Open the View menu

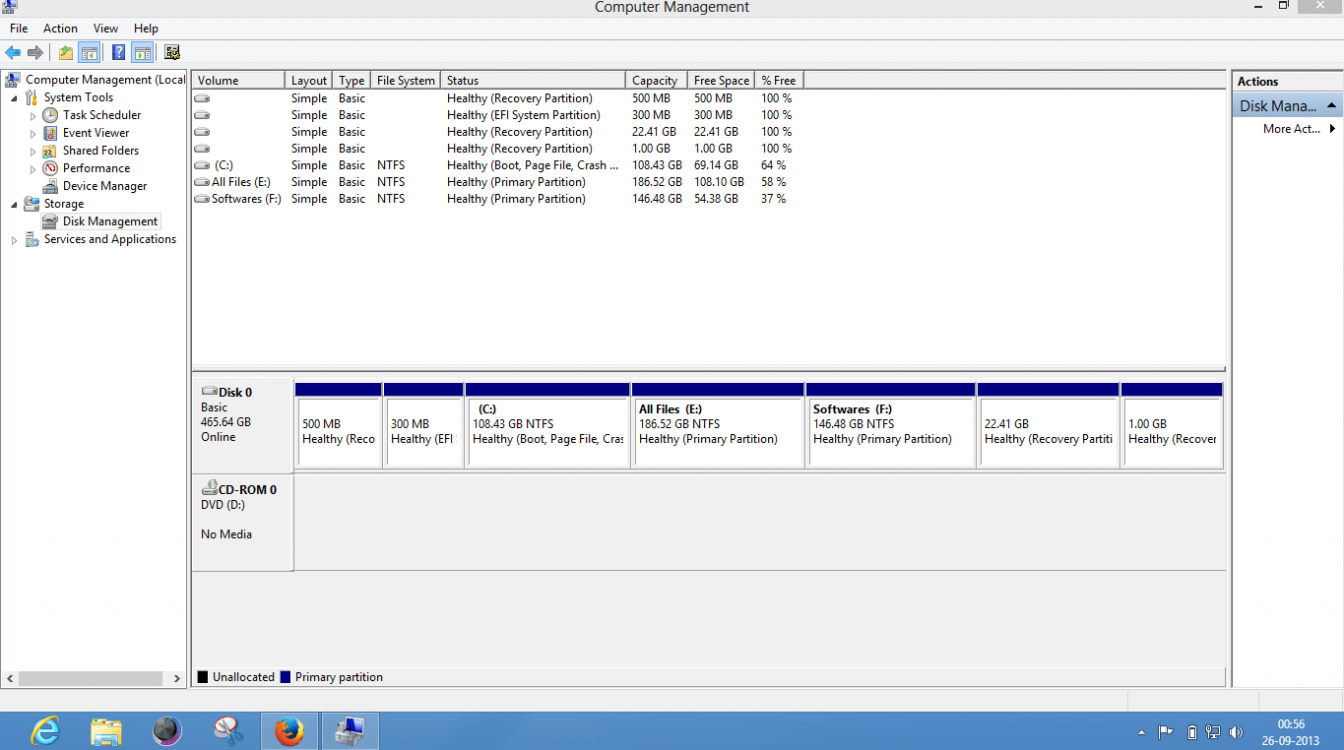[x=105, y=28]
